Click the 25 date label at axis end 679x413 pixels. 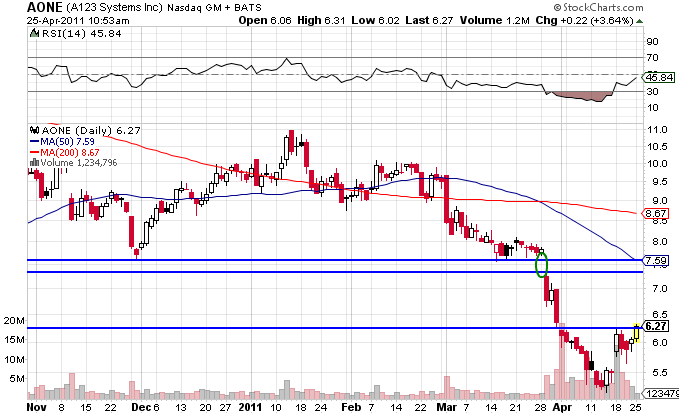click(635, 407)
